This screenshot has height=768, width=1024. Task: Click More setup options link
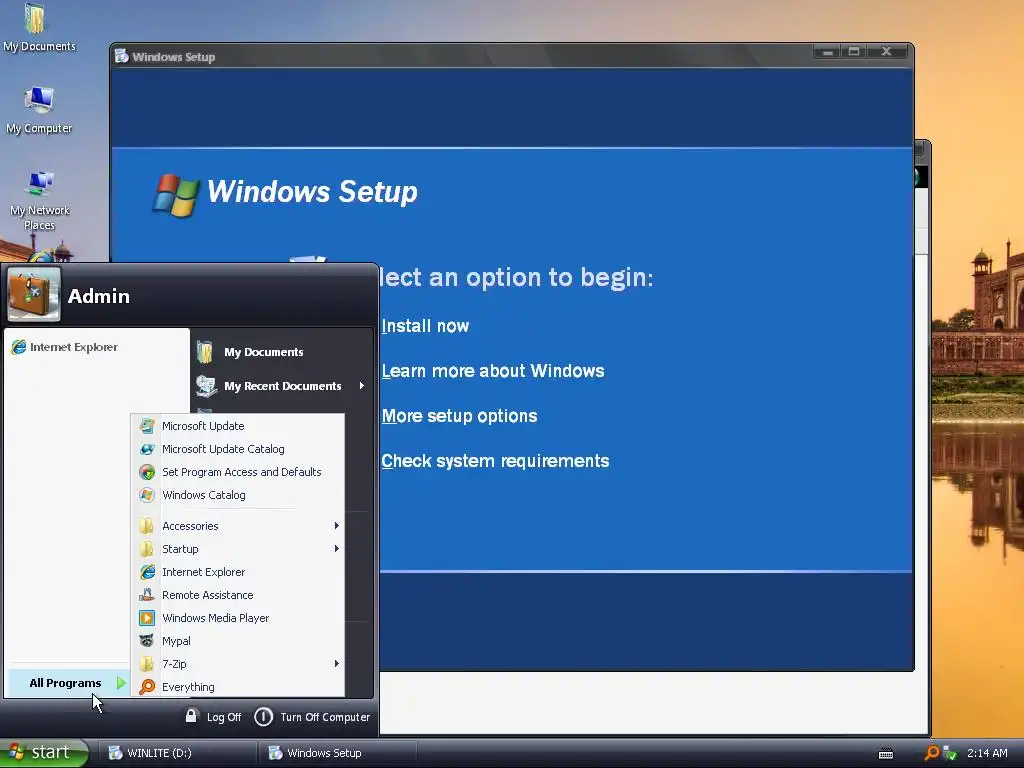[x=460, y=416]
